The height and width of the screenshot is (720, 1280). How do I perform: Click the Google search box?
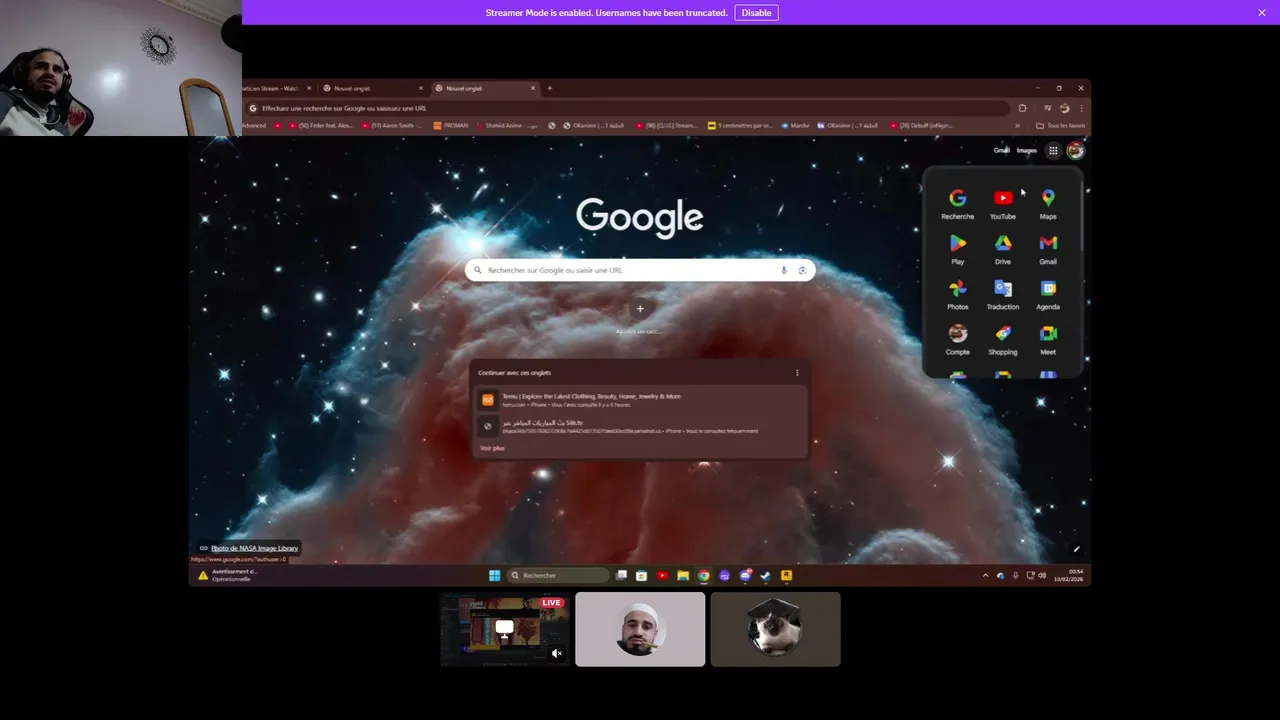(x=640, y=270)
